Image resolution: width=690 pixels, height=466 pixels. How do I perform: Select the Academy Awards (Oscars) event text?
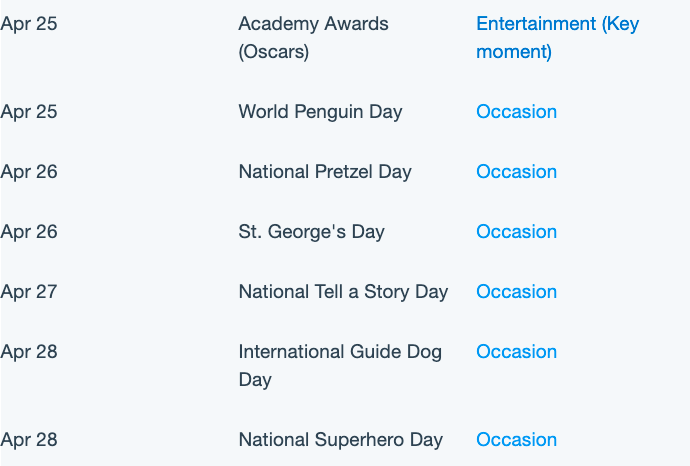tap(313, 38)
